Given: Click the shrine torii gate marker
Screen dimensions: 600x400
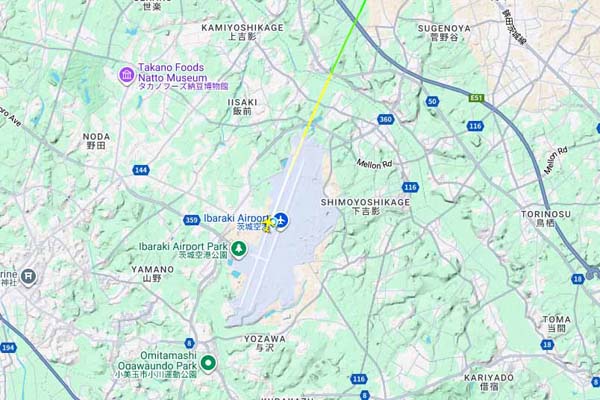Looking at the screenshot, I should click(28, 276).
